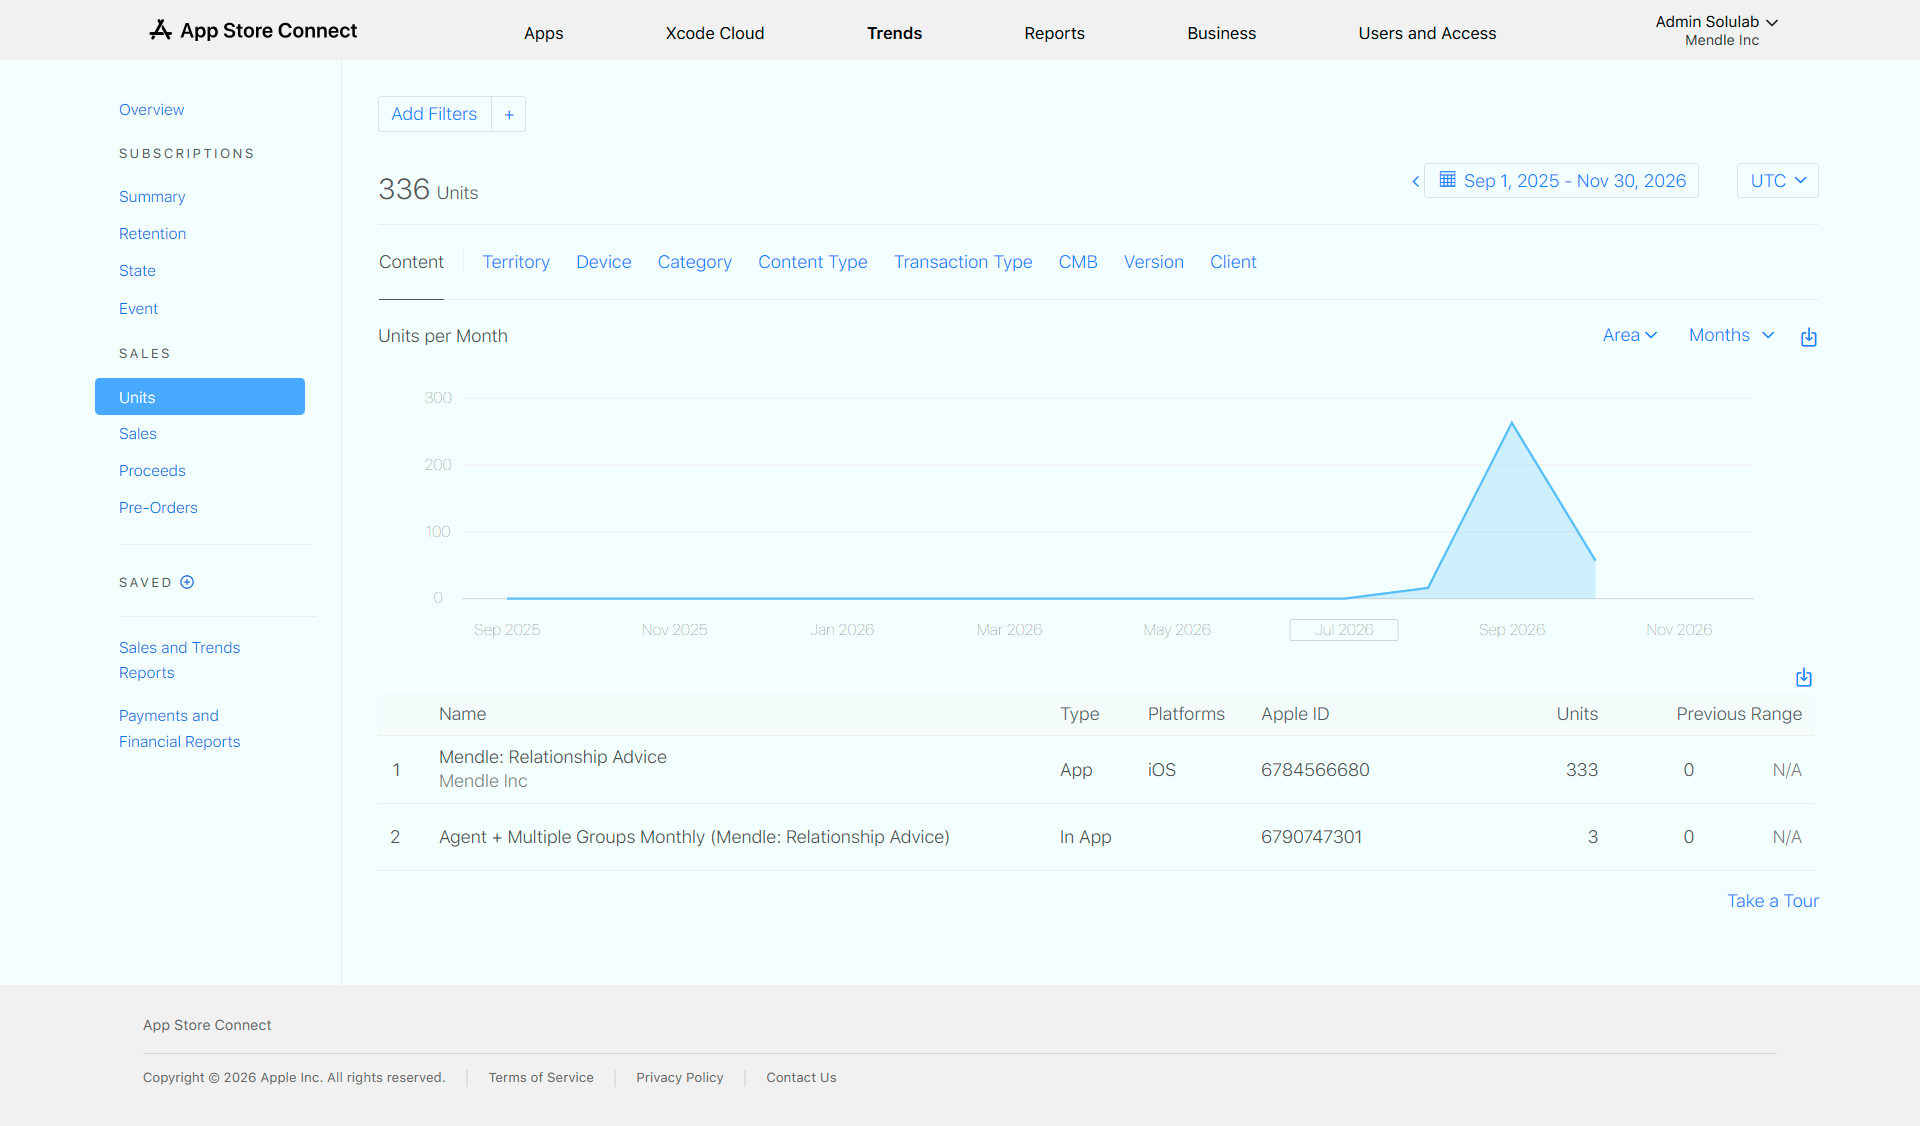Select Agent + Multiple Groups Monthly row
This screenshot has width=1920, height=1126.
pos(1095,837)
